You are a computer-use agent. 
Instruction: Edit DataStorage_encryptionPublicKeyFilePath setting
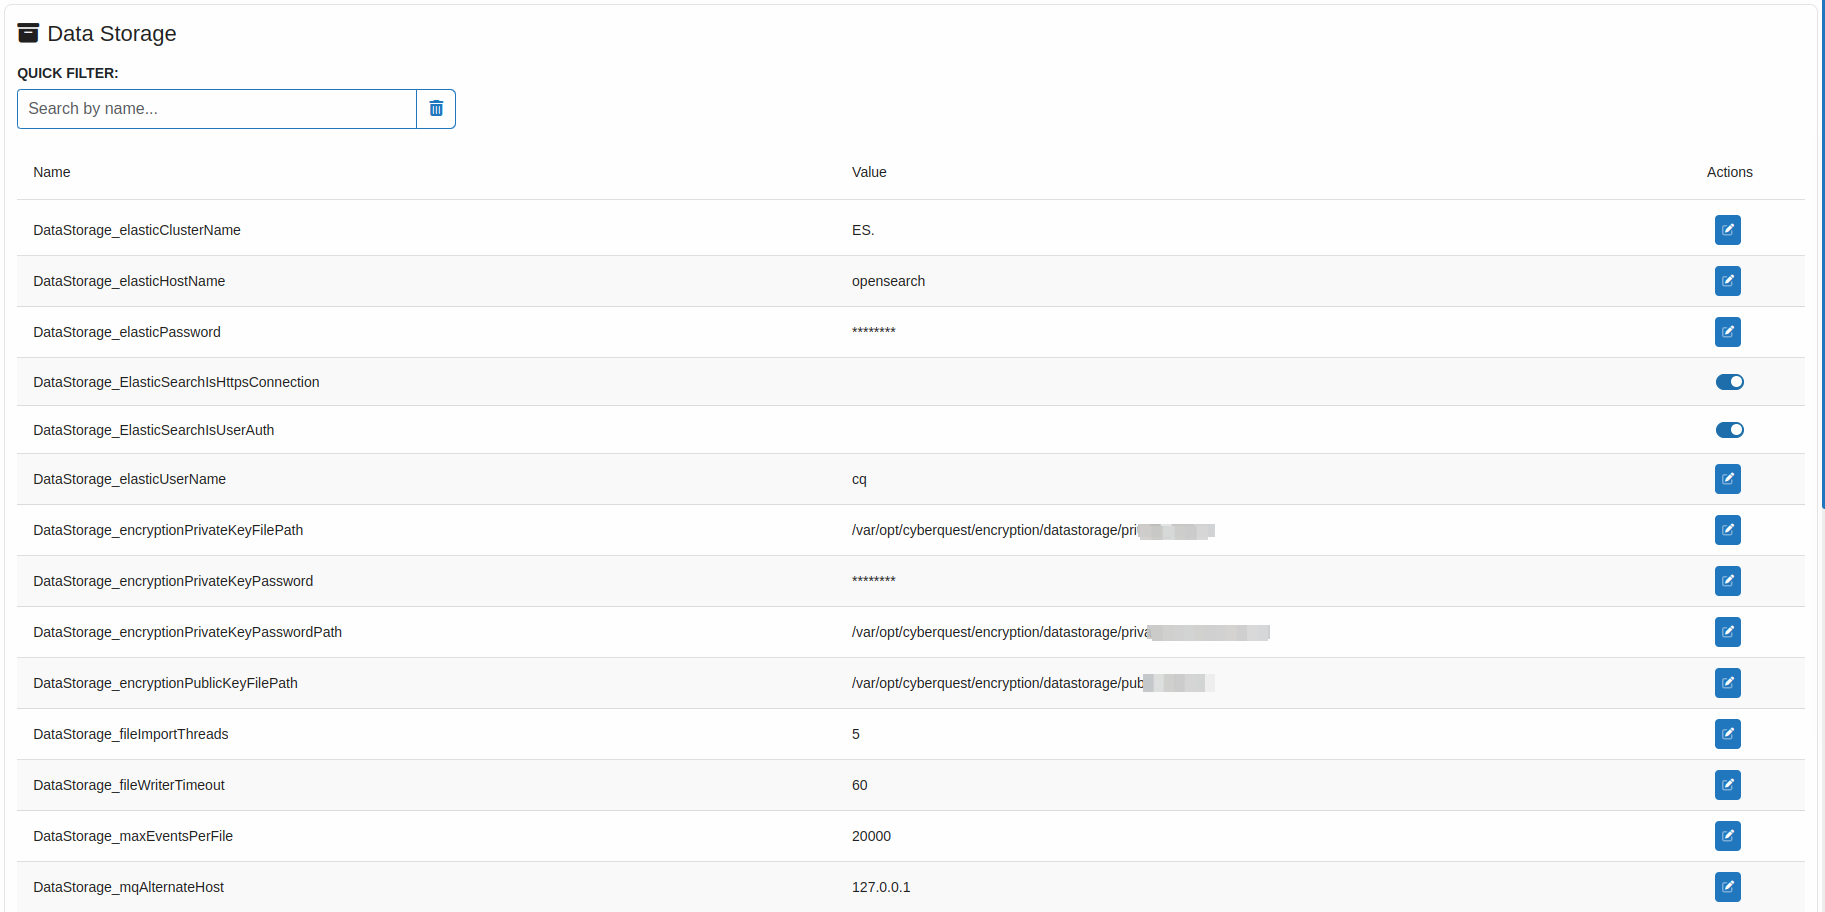pyautogui.click(x=1727, y=683)
